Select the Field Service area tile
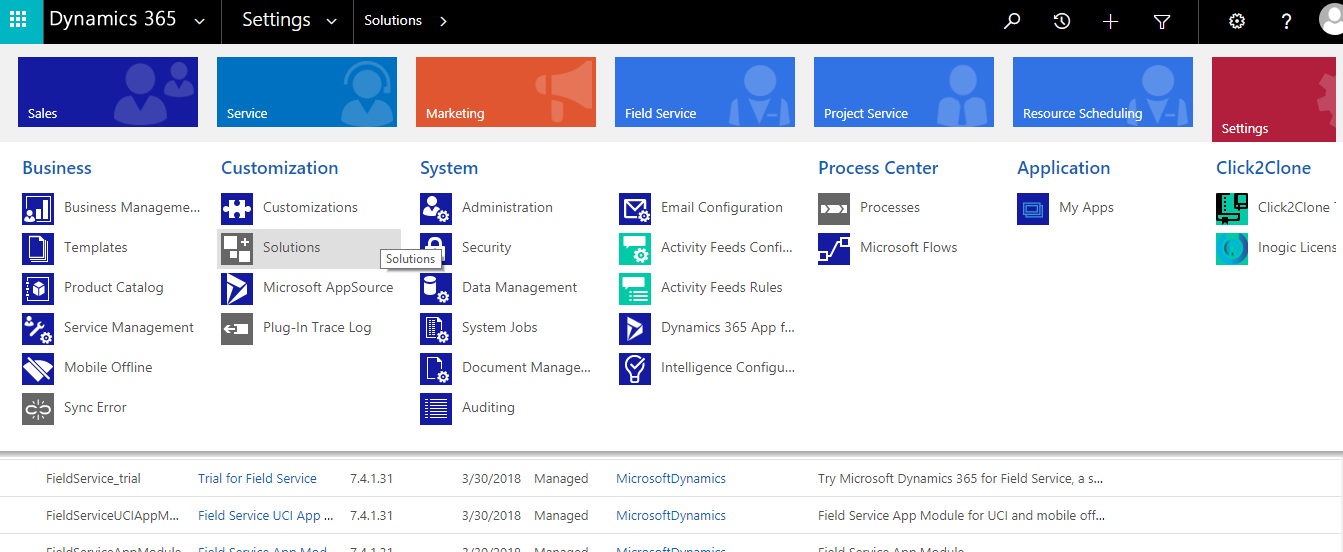The width and height of the screenshot is (1343, 552). pos(705,92)
